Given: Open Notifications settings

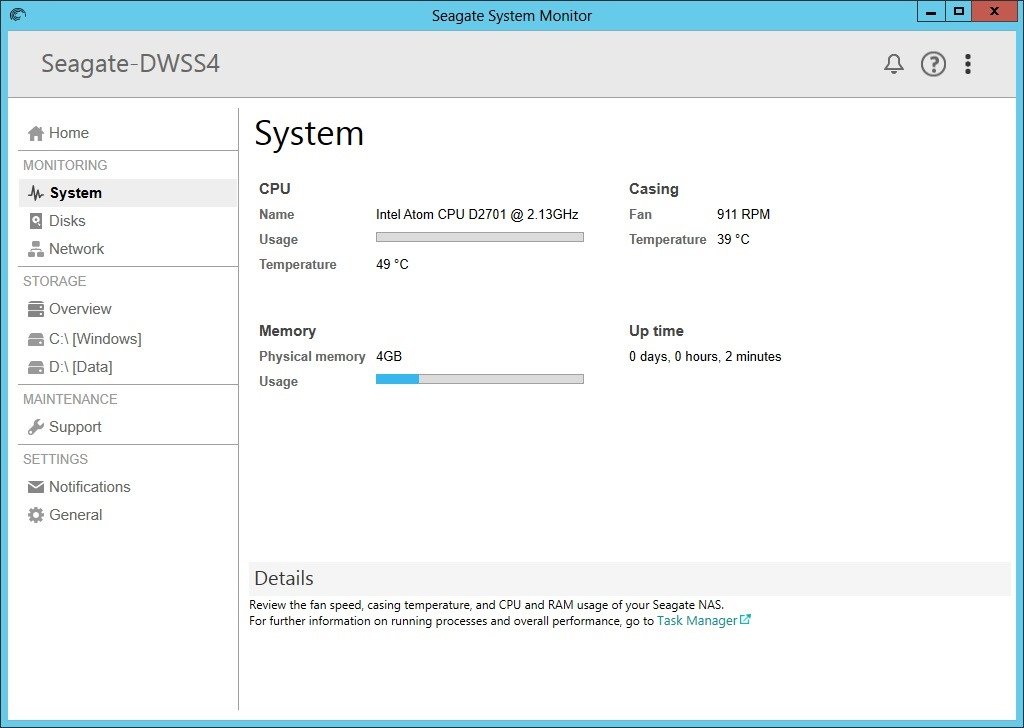Looking at the screenshot, I should [89, 487].
